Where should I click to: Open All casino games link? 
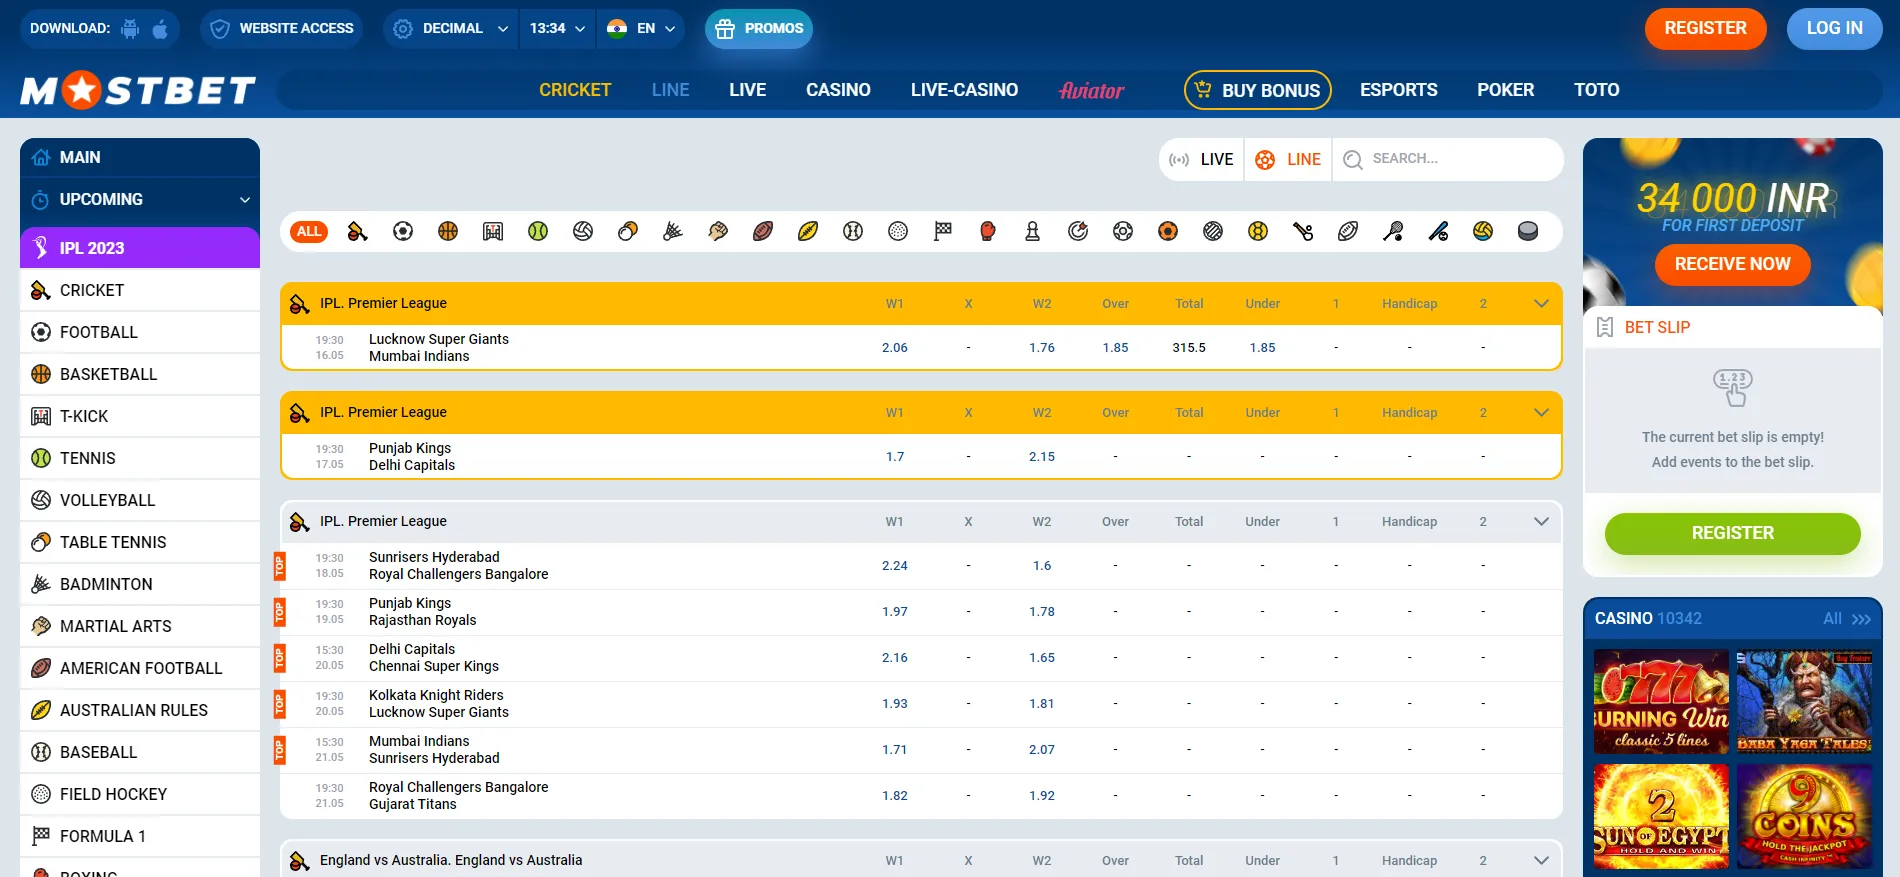click(x=1846, y=618)
